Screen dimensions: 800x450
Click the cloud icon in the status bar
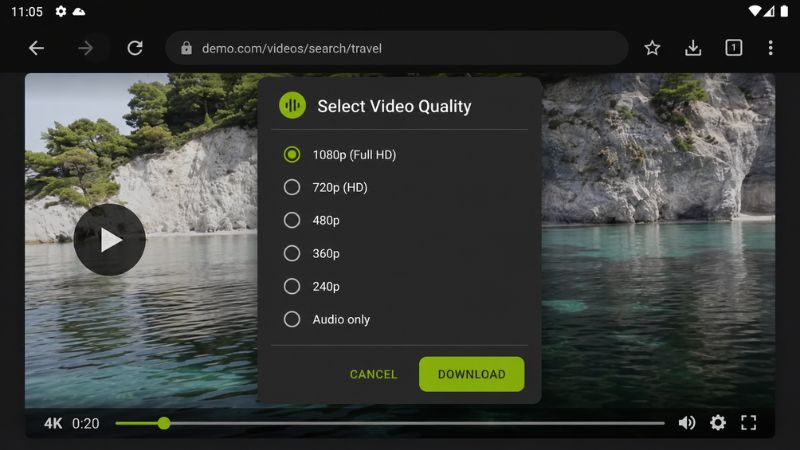pyautogui.click(x=79, y=11)
